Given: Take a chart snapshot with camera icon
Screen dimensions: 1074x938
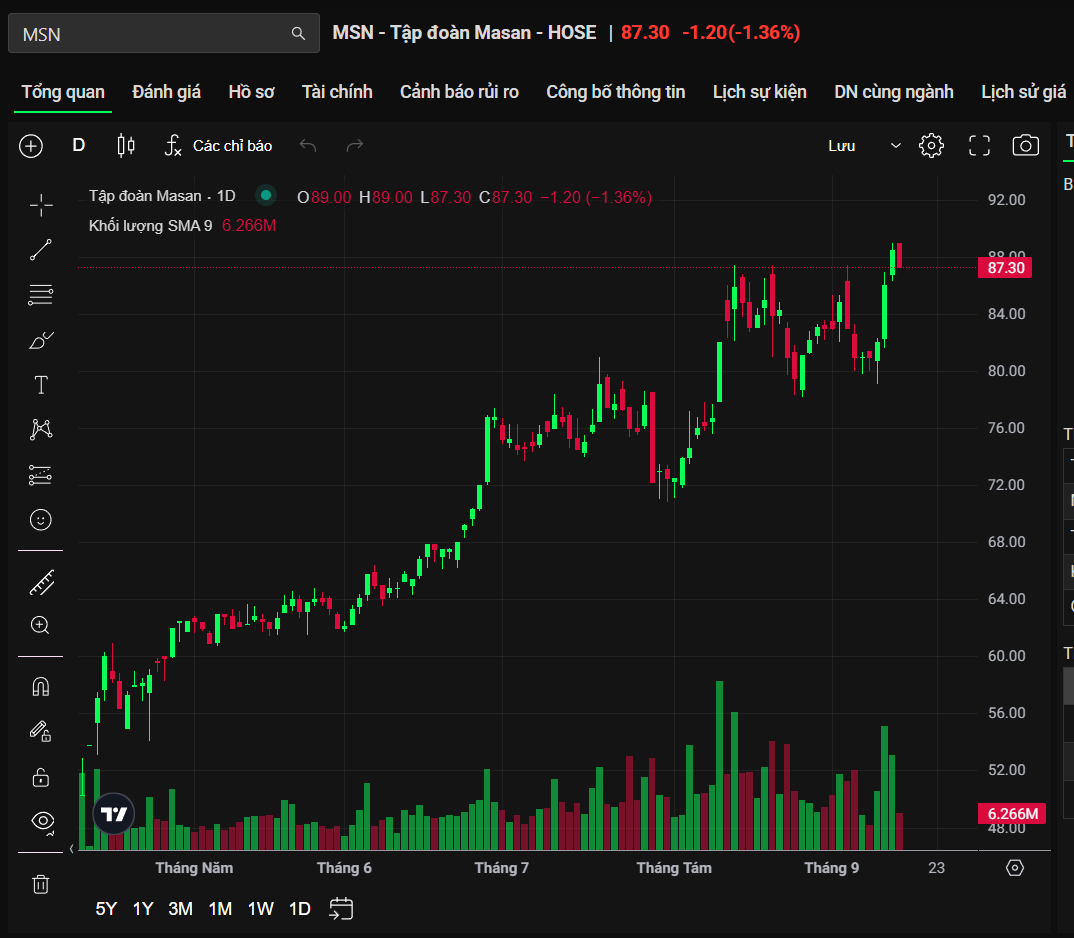Looking at the screenshot, I should pyautogui.click(x=1025, y=145).
